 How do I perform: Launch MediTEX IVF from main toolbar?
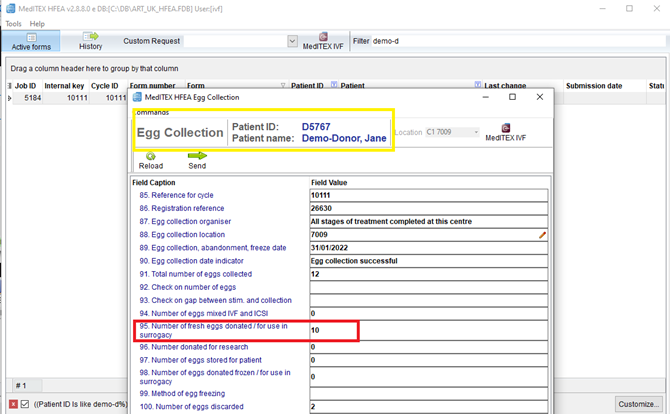(x=323, y=41)
